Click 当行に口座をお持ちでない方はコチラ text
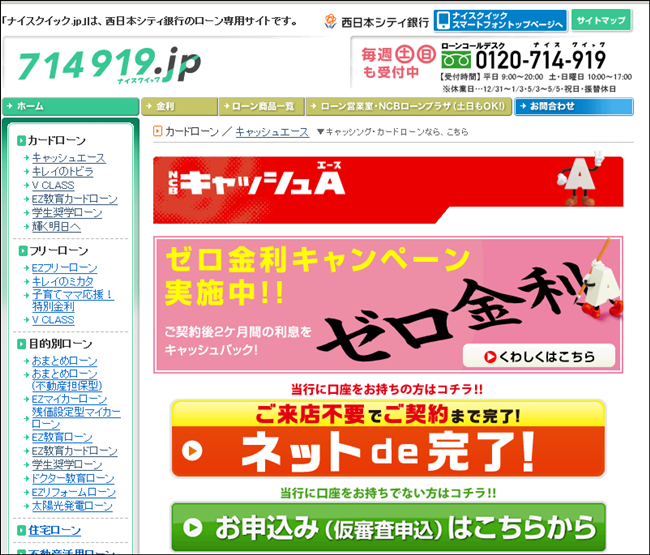Image resolution: width=650 pixels, height=555 pixels. pyautogui.click(x=388, y=493)
